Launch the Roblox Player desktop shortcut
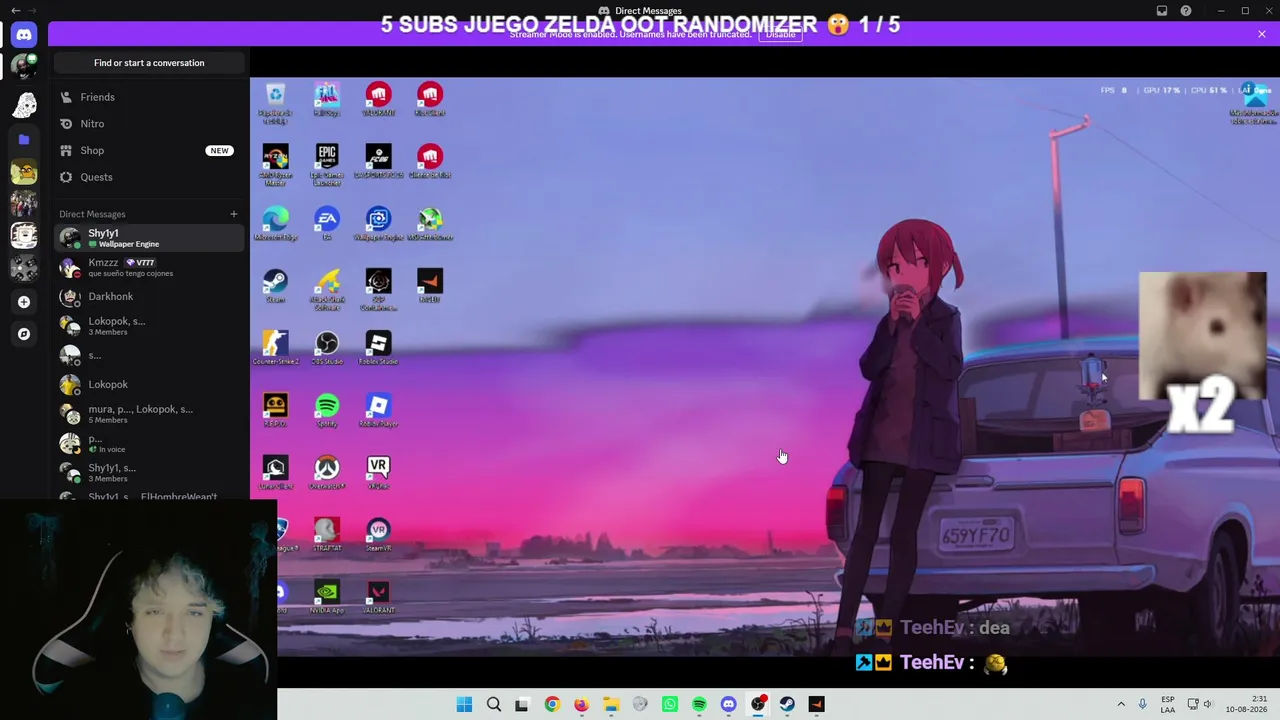This screenshot has height=720, width=1280. (378, 409)
